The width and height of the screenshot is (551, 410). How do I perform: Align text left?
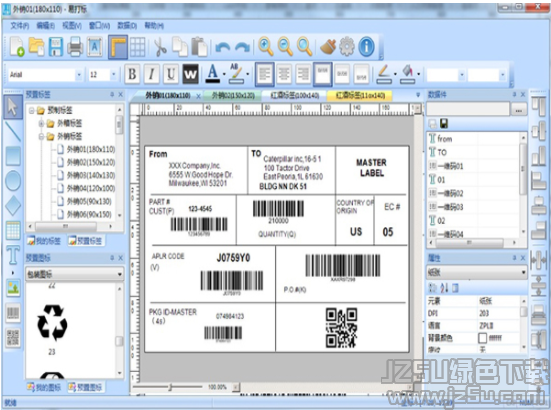coord(265,74)
